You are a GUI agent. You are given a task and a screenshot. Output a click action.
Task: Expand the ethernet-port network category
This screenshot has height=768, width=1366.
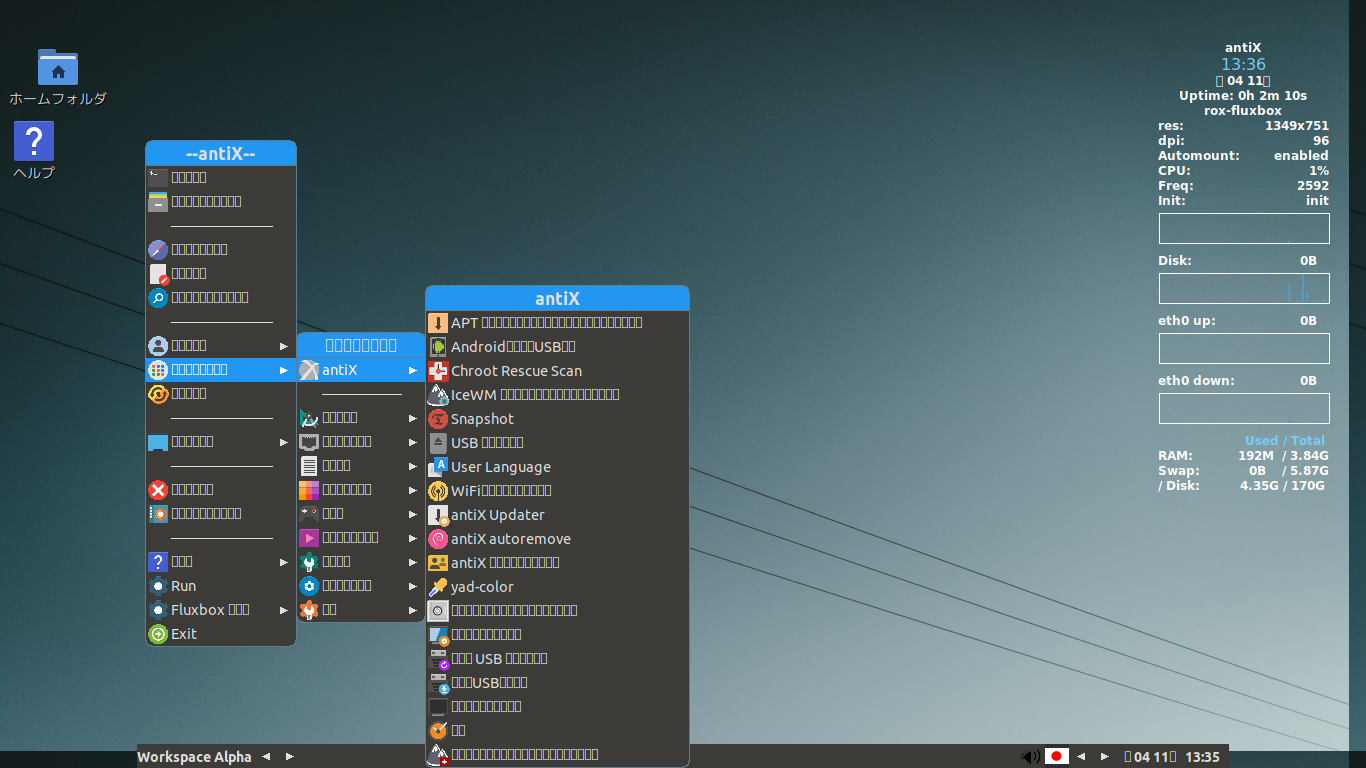360,441
